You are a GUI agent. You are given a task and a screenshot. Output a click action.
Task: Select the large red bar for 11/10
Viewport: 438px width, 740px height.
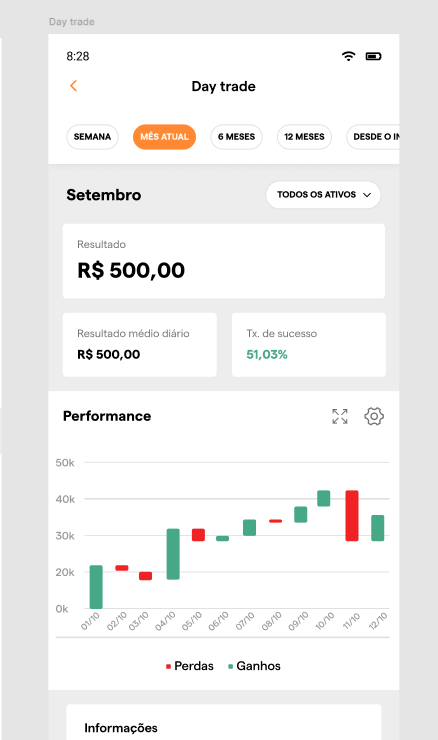pos(352,515)
